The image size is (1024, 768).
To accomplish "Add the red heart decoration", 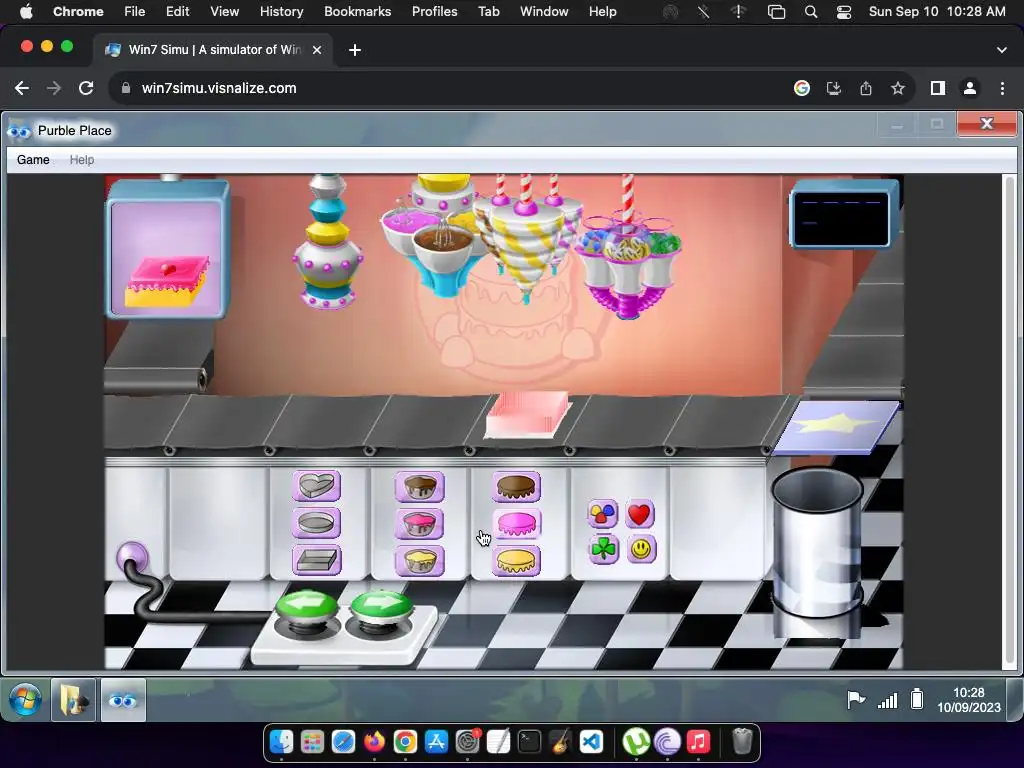I will (x=639, y=514).
